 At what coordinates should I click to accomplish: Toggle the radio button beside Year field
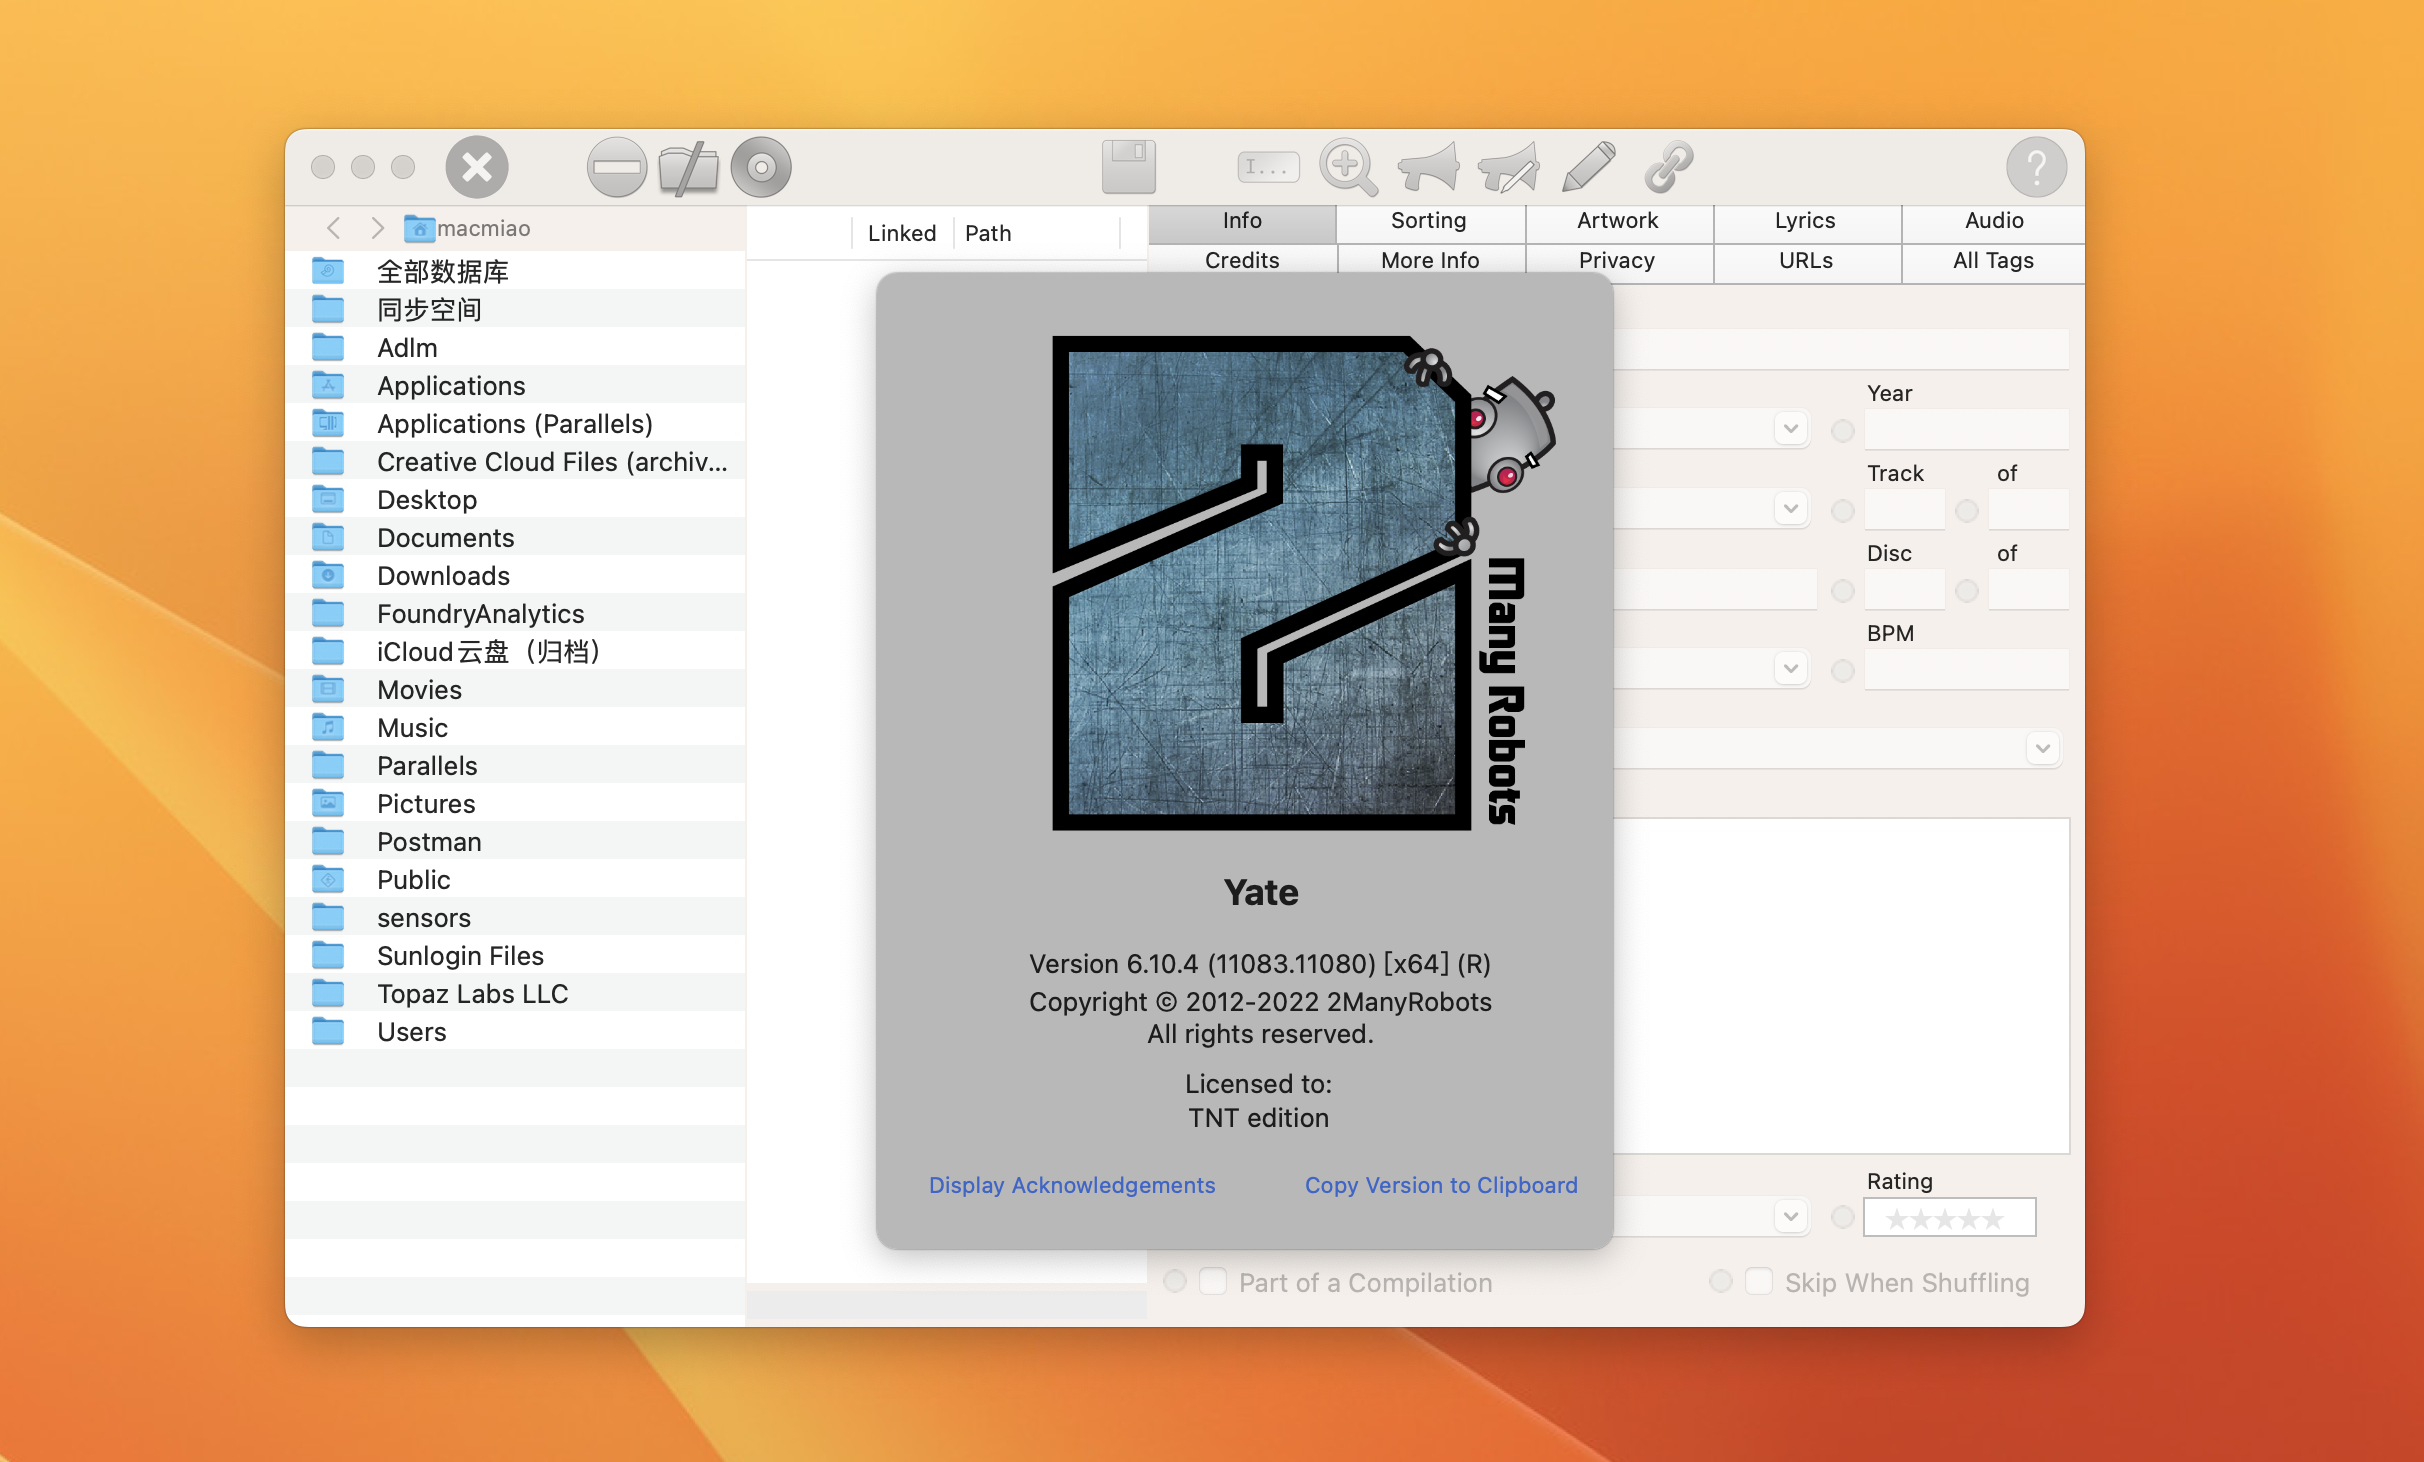[x=1843, y=430]
